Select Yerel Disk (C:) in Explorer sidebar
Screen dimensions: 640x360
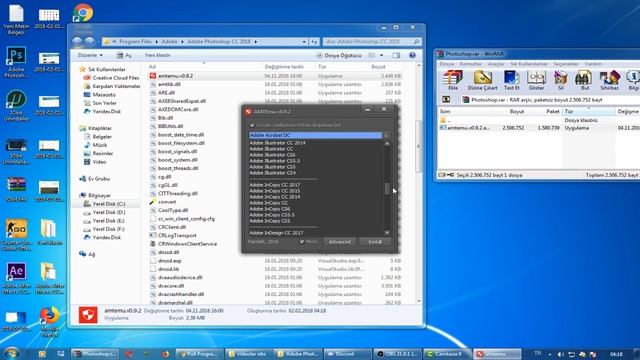tap(109, 204)
